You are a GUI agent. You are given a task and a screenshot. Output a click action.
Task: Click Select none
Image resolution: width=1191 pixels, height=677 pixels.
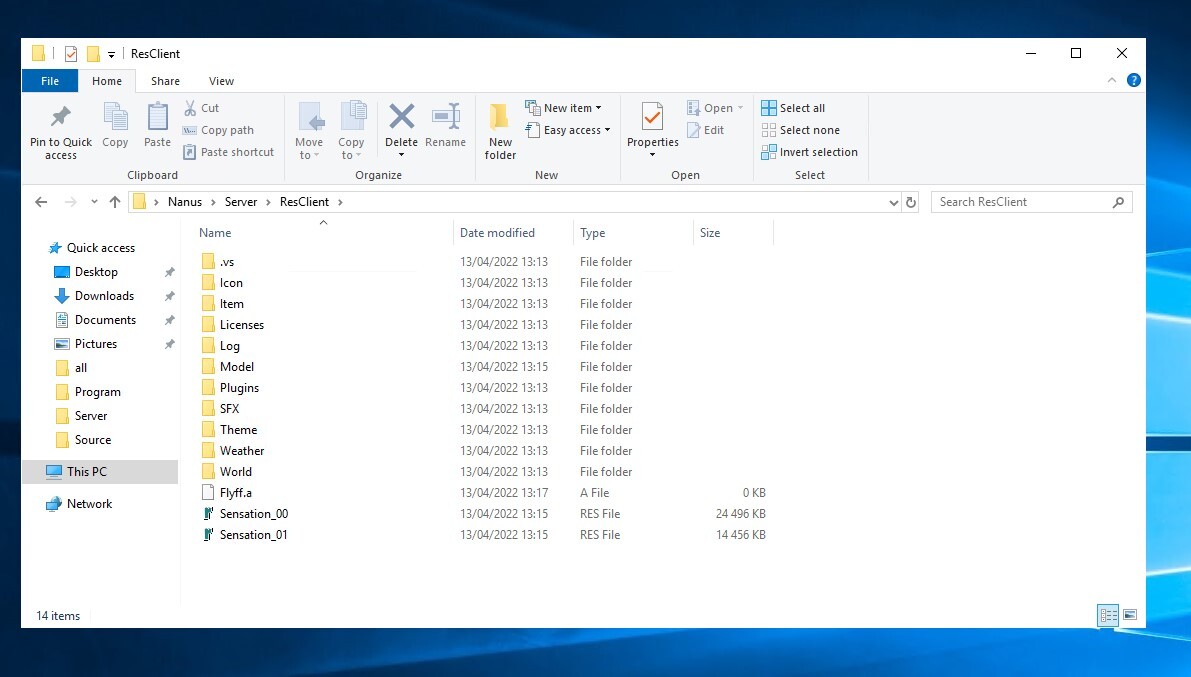801,130
